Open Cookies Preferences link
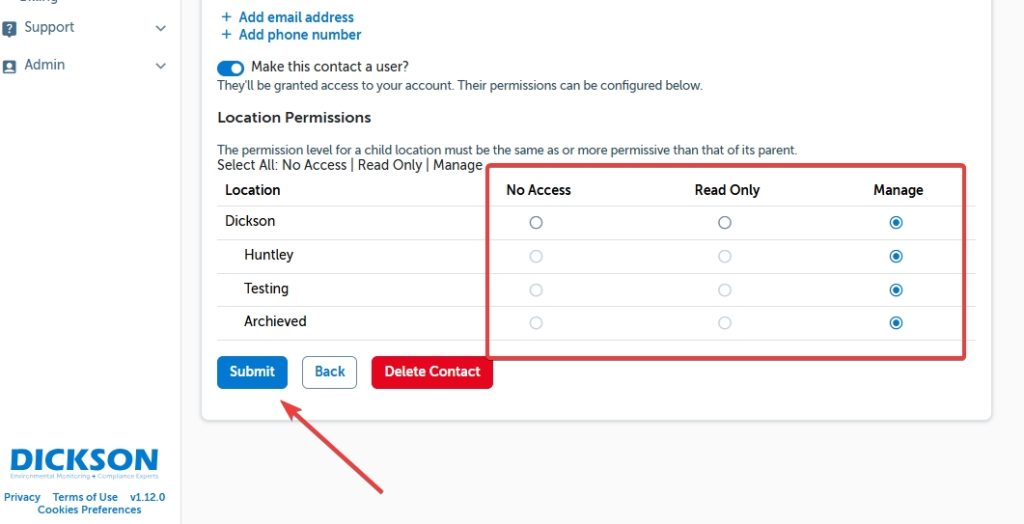The height and width of the screenshot is (524, 1024). [89, 510]
